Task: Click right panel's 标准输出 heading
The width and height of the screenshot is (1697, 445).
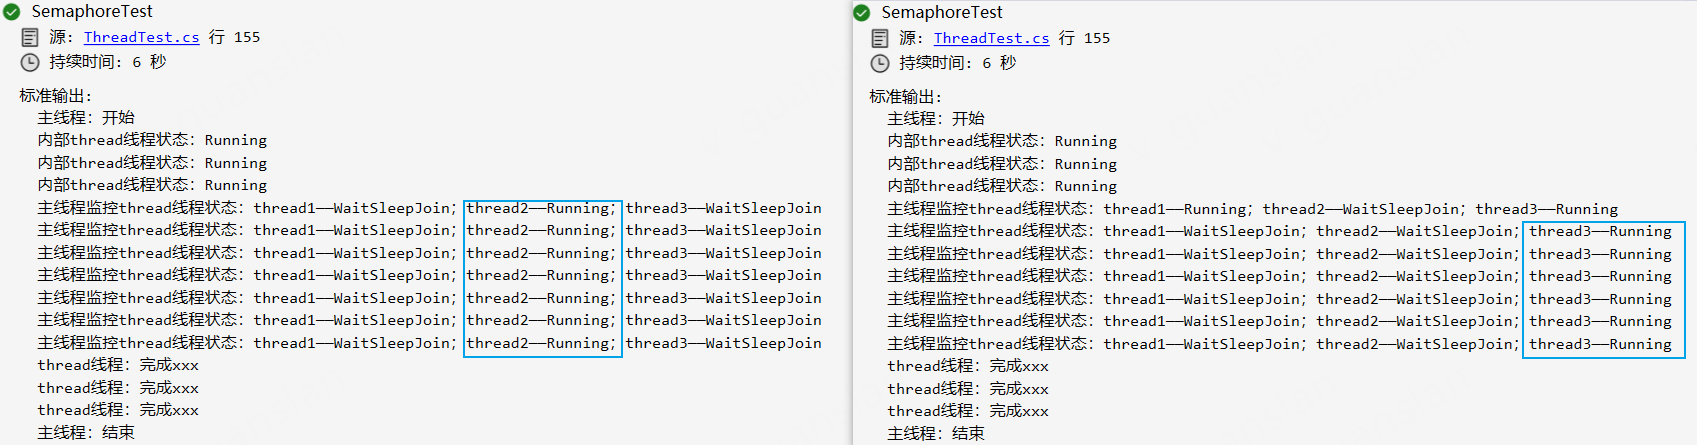Action: coord(905,97)
